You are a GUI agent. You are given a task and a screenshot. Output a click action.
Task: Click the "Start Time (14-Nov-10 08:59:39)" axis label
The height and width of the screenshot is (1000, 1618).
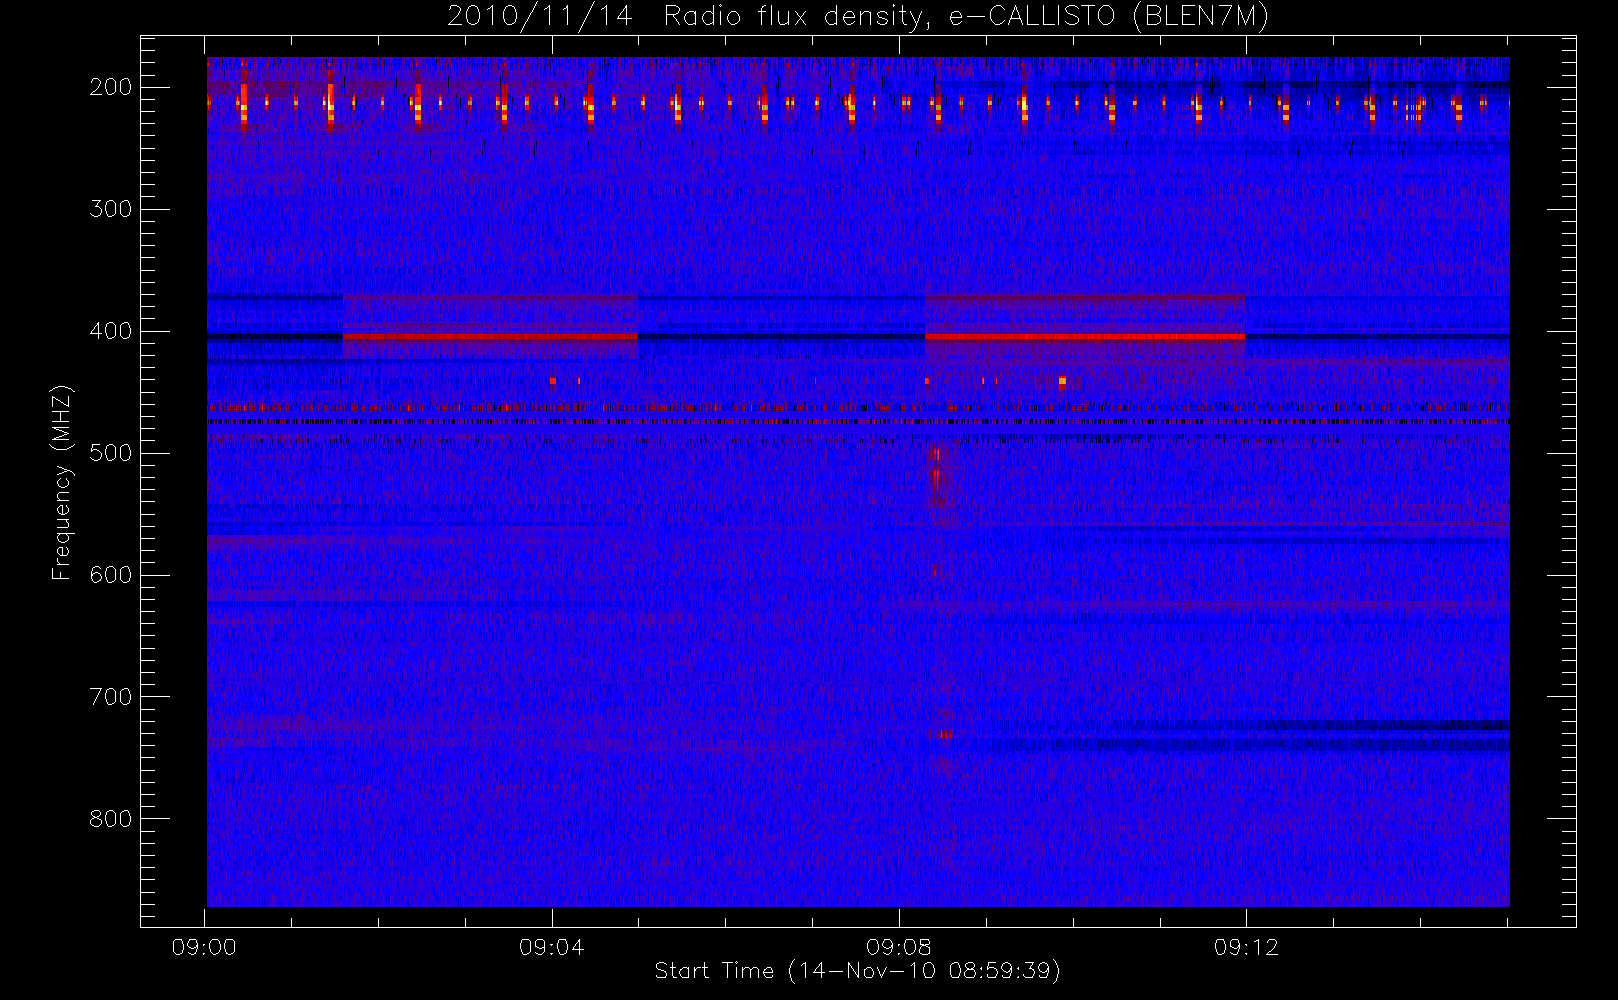(x=857, y=971)
